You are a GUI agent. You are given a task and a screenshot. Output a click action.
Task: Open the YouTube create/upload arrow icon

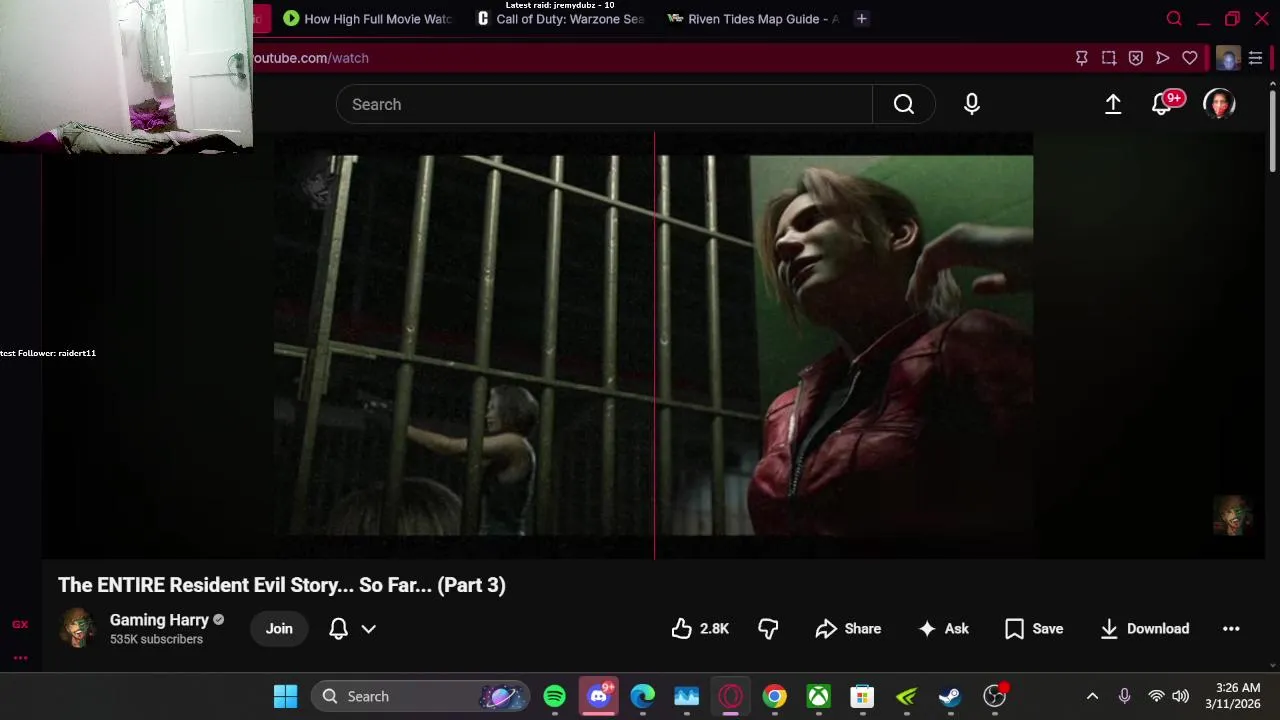click(1113, 104)
